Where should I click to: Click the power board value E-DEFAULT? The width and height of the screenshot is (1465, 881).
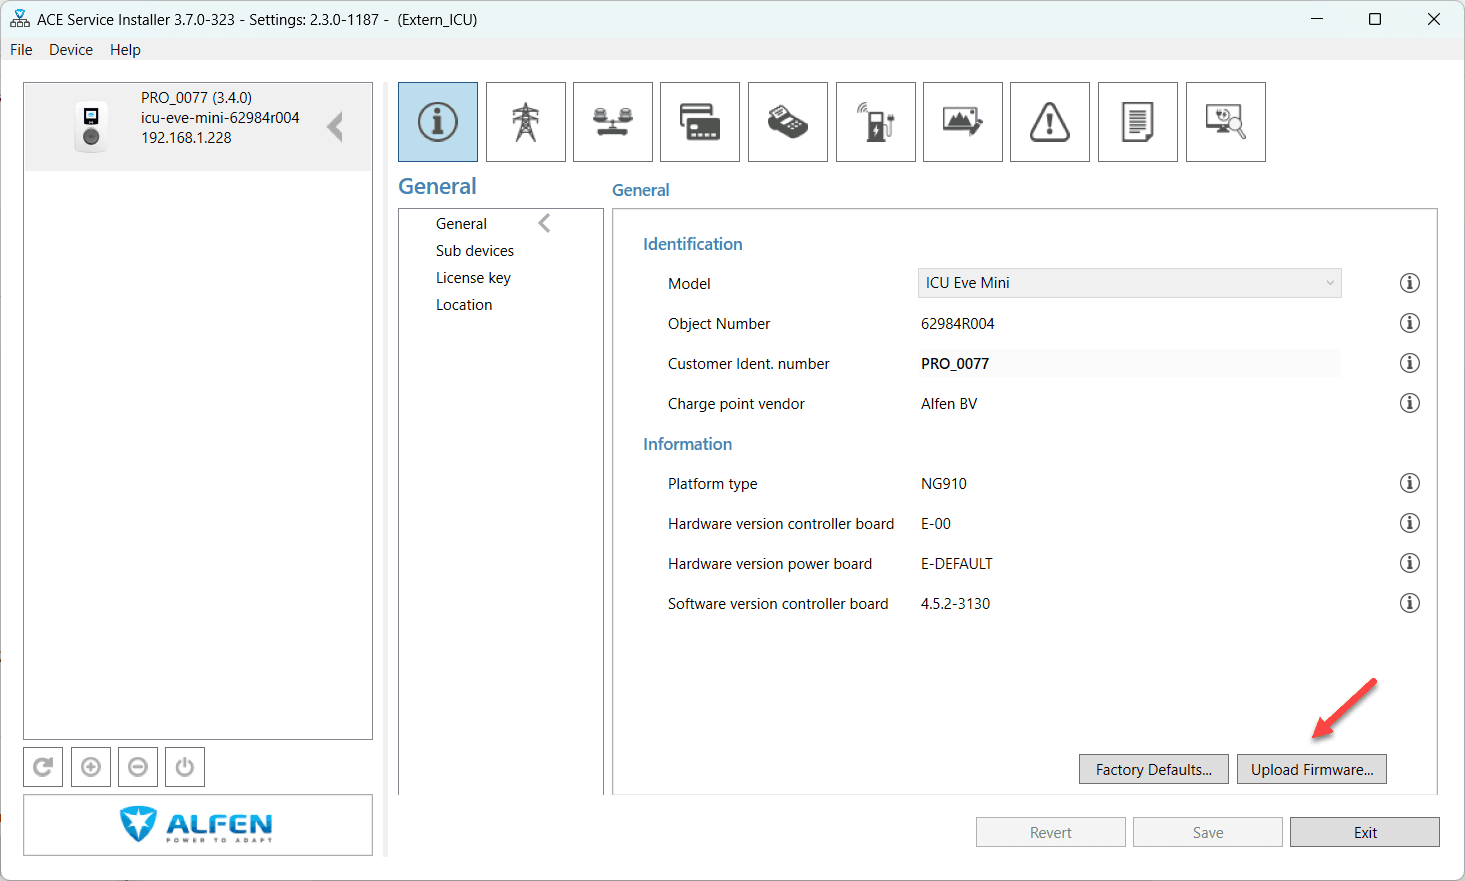957,564
